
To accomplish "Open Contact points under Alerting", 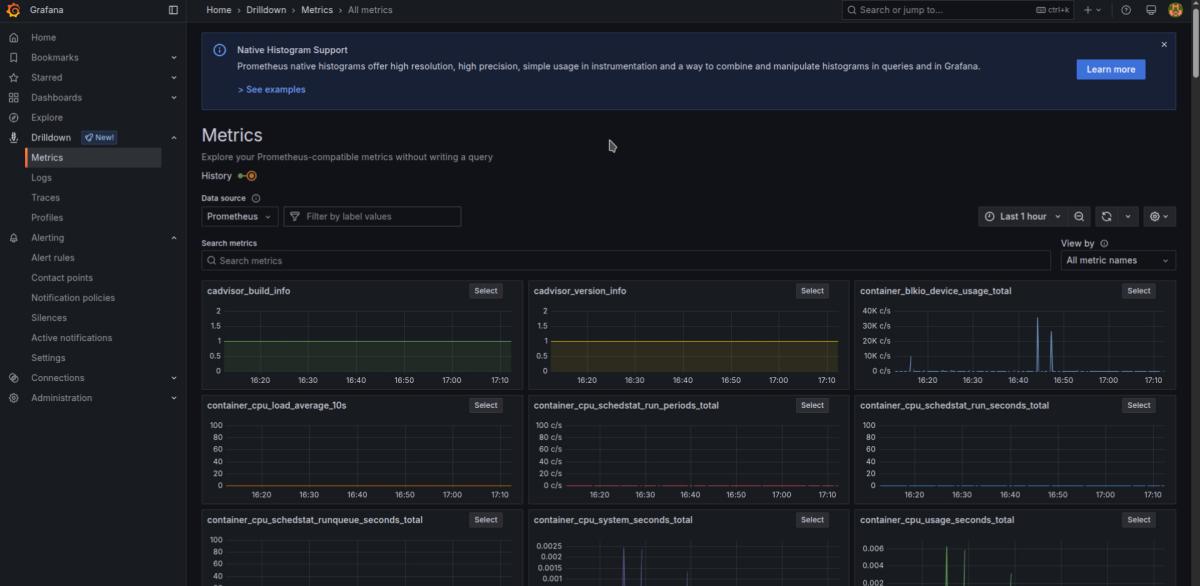I will (62, 277).
